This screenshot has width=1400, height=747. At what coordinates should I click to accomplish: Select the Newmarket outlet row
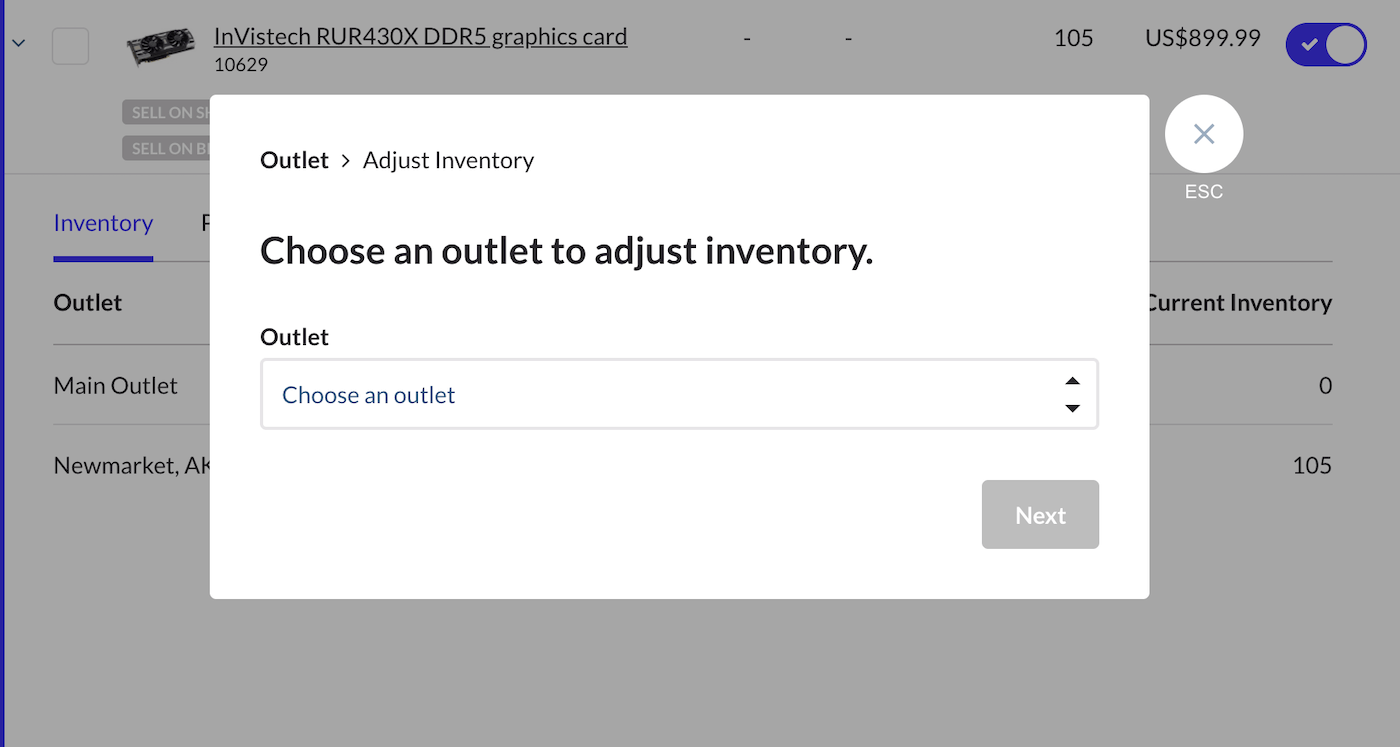coord(130,465)
